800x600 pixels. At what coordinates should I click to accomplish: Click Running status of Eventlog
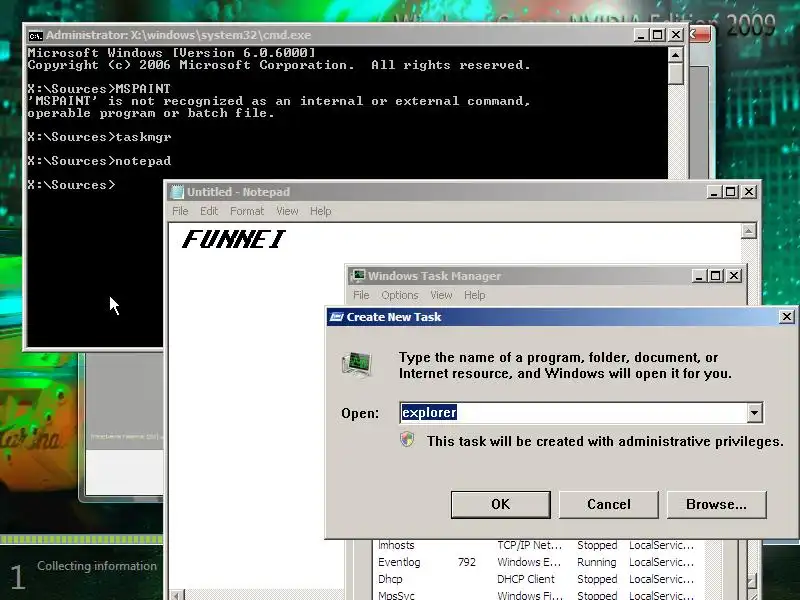(596, 562)
